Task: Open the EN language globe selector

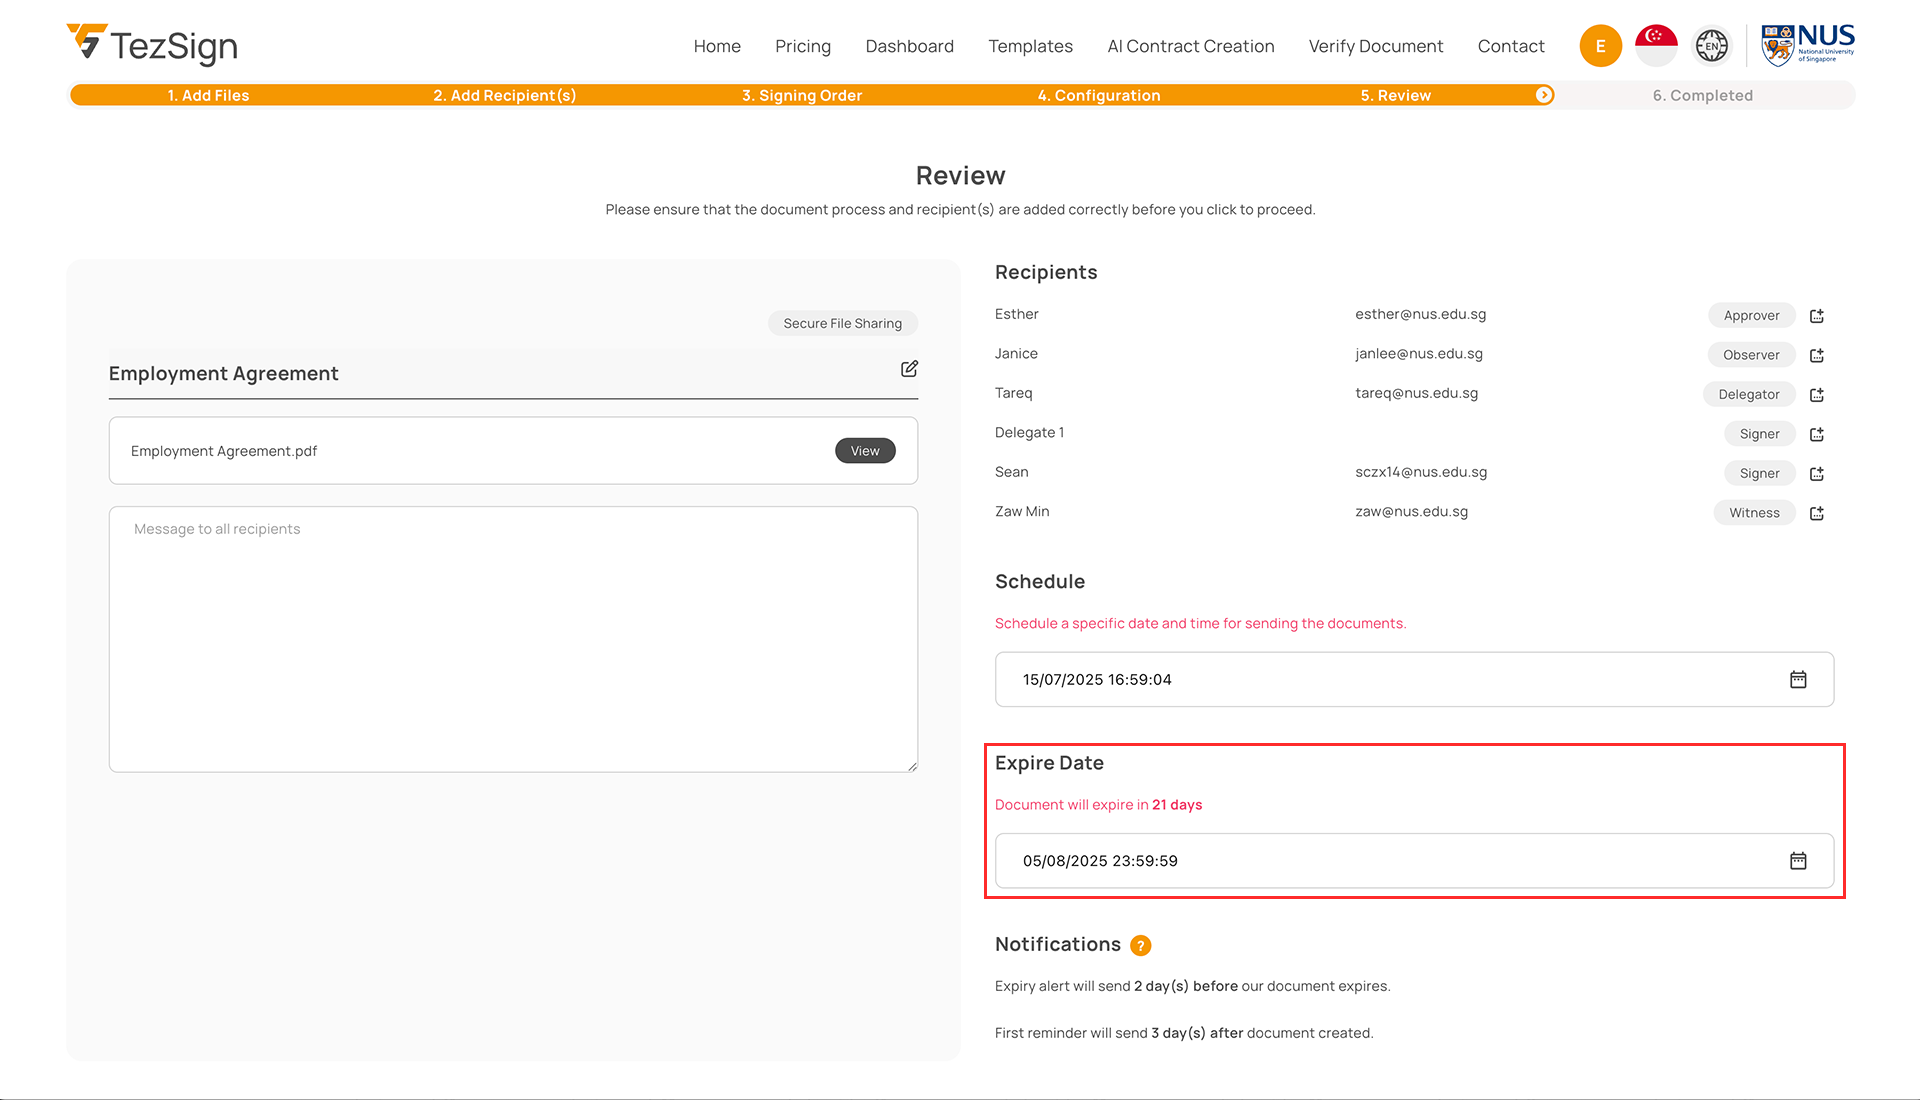Action: click(x=1711, y=46)
